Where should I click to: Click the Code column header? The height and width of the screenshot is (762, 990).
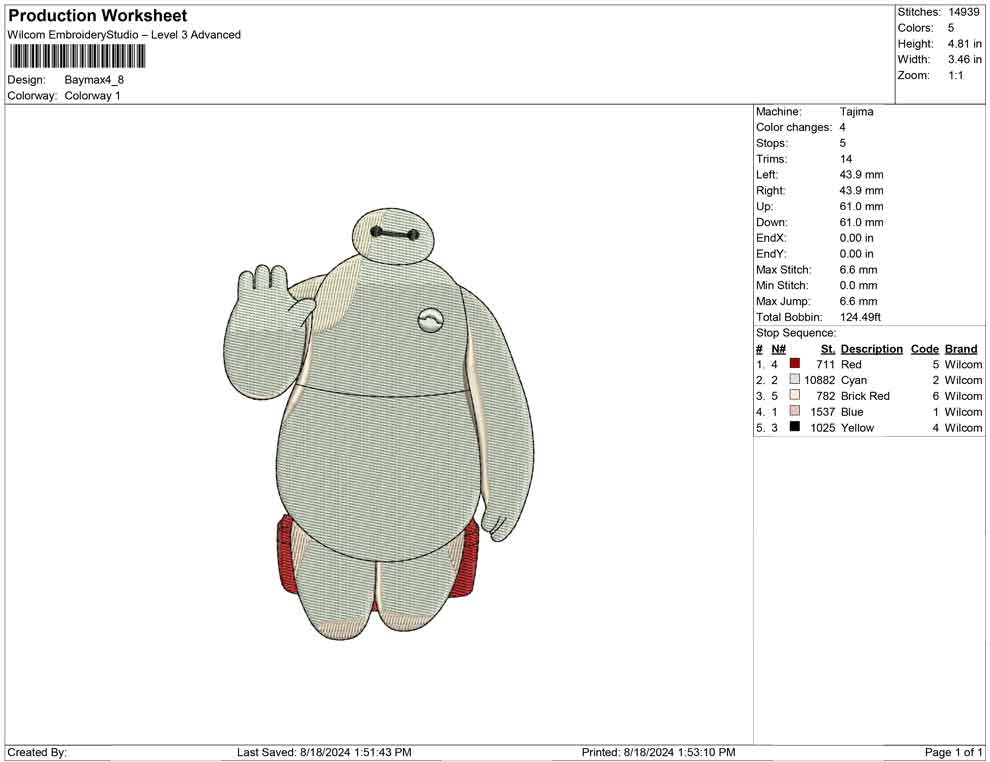[924, 349]
